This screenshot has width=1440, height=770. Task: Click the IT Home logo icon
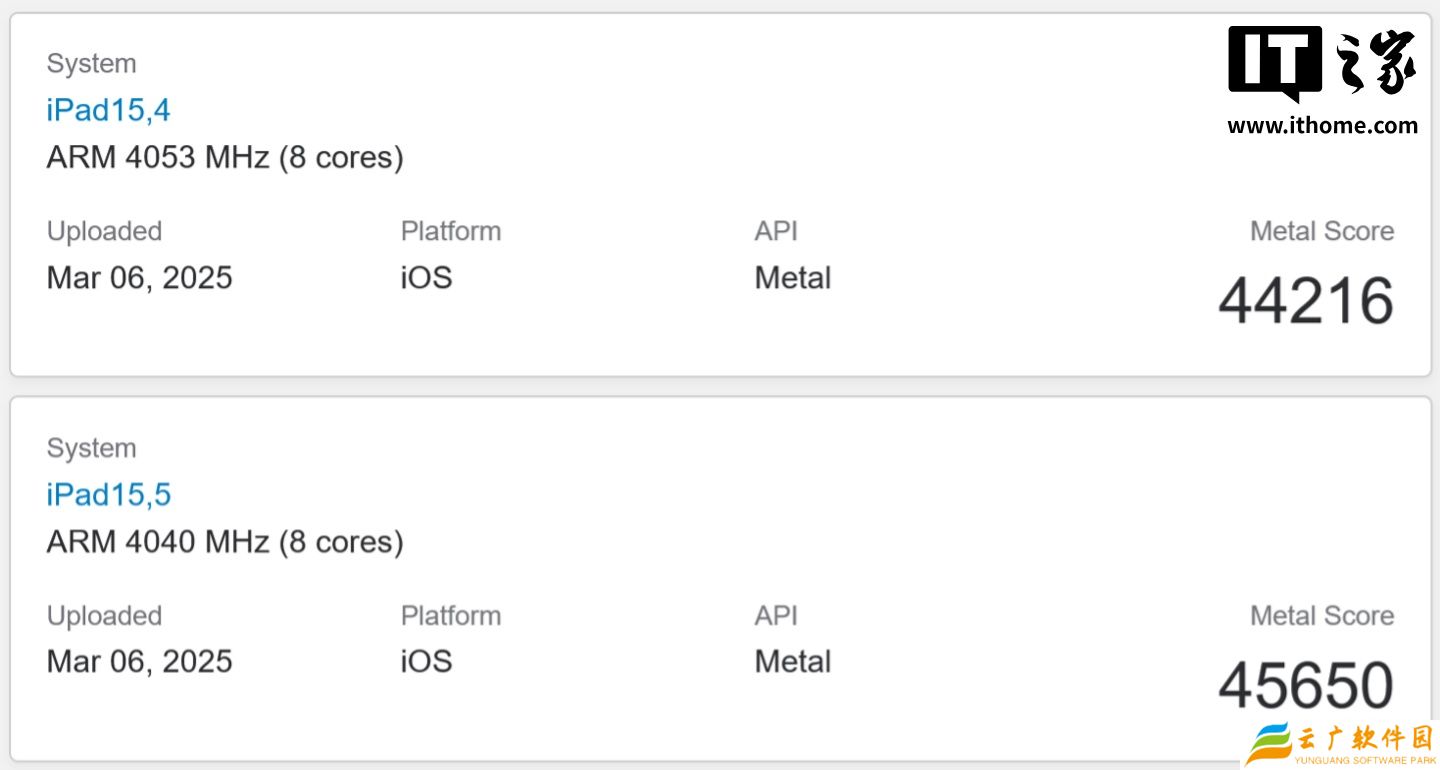[x=1322, y=63]
